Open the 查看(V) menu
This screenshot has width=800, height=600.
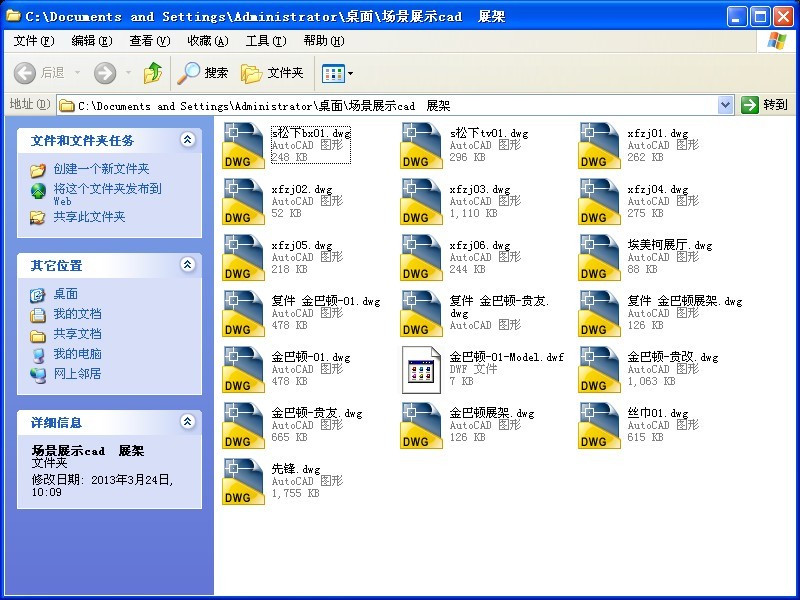[149, 41]
